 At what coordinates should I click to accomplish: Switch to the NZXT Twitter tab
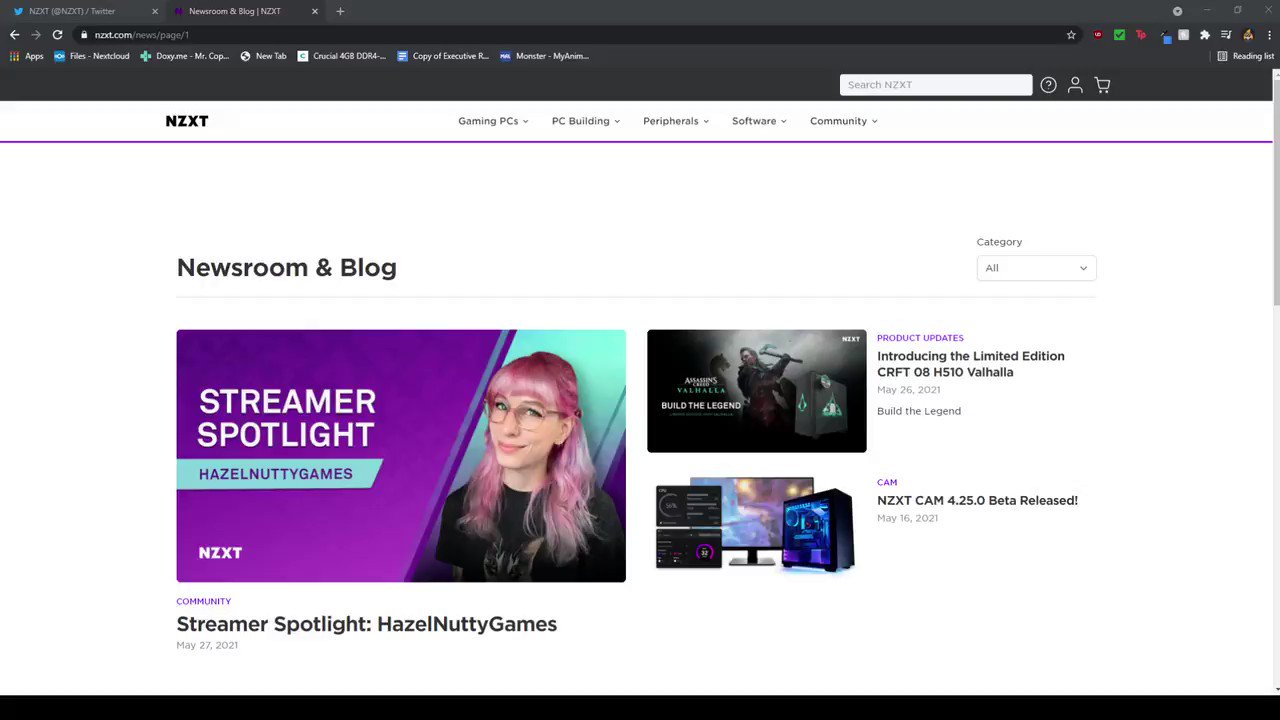(84, 11)
